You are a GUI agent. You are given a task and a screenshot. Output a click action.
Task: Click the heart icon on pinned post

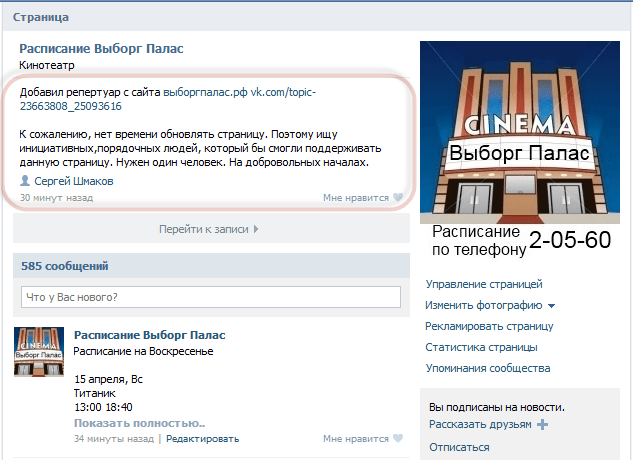(x=398, y=197)
